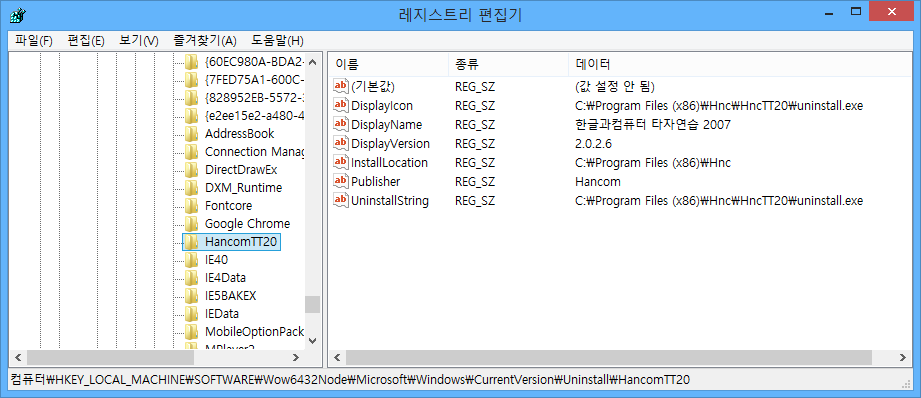Click the status bar registry path
Screen dimensions: 921x398
click(350, 379)
